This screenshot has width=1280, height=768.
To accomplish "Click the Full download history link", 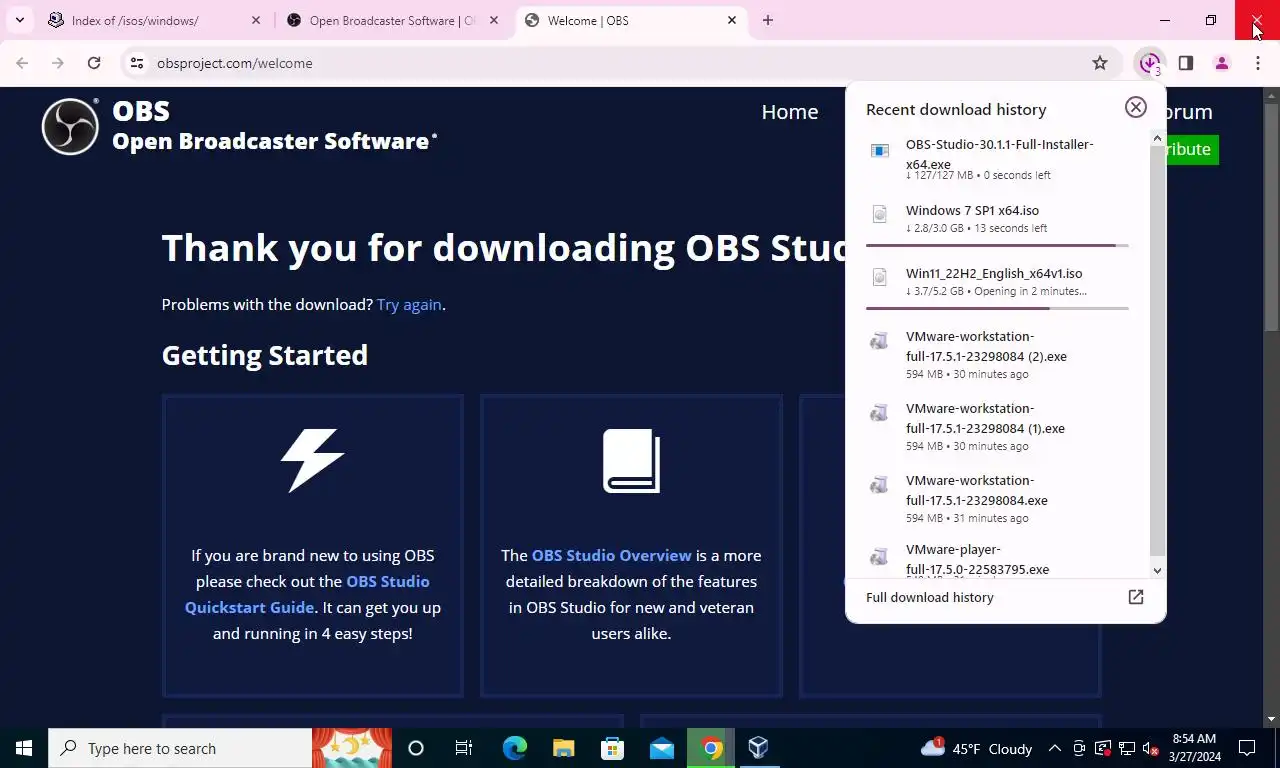I will [x=930, y=597].
